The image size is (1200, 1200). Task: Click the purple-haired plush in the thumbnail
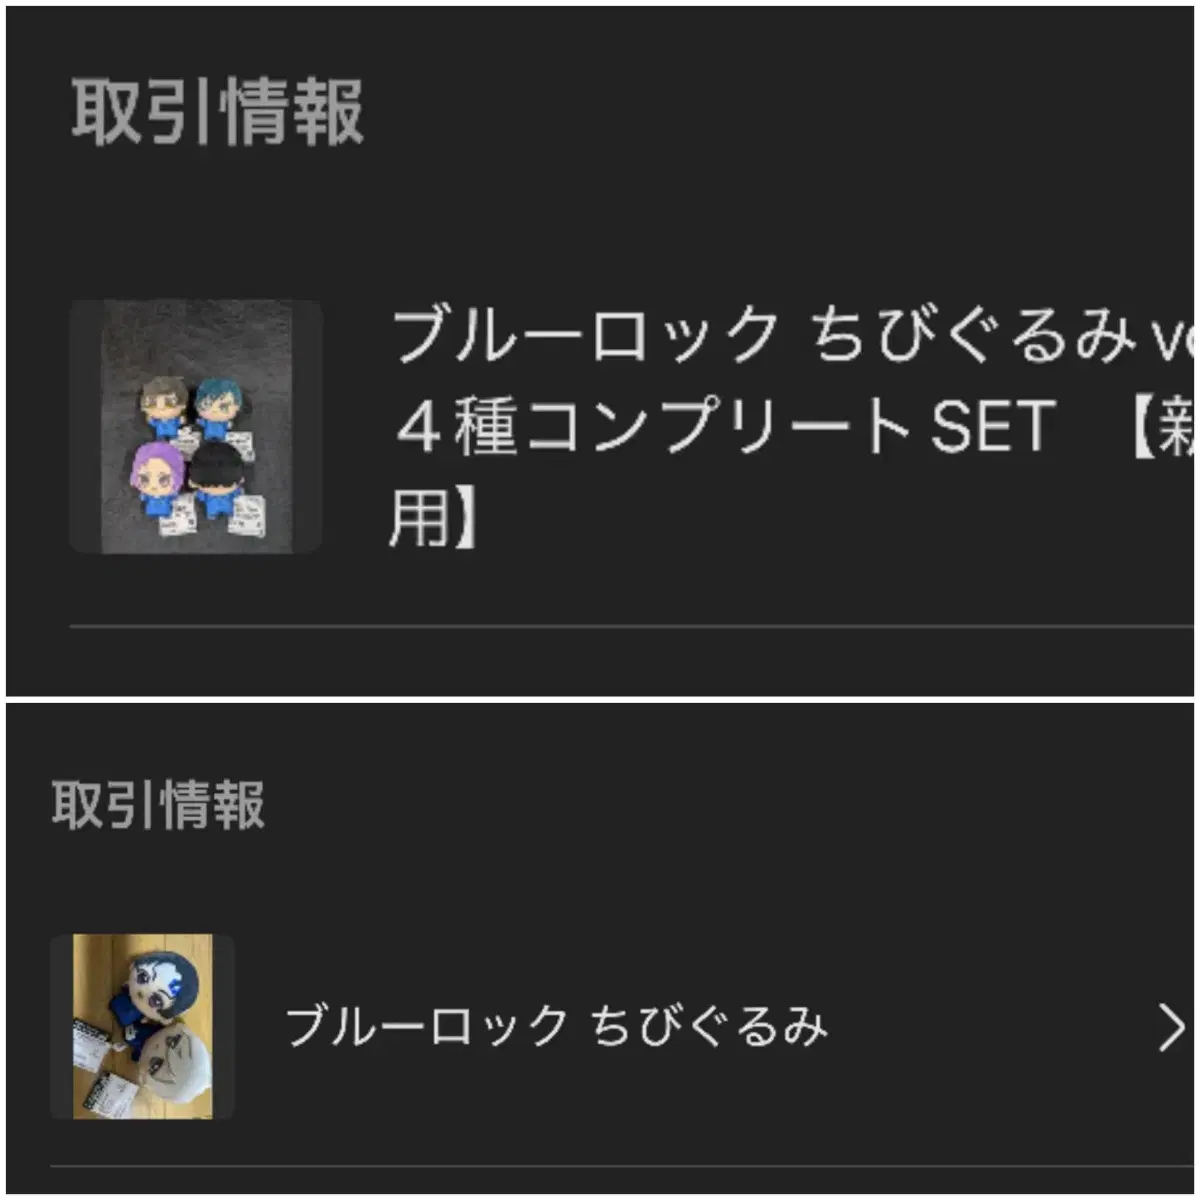pos(158,480)
